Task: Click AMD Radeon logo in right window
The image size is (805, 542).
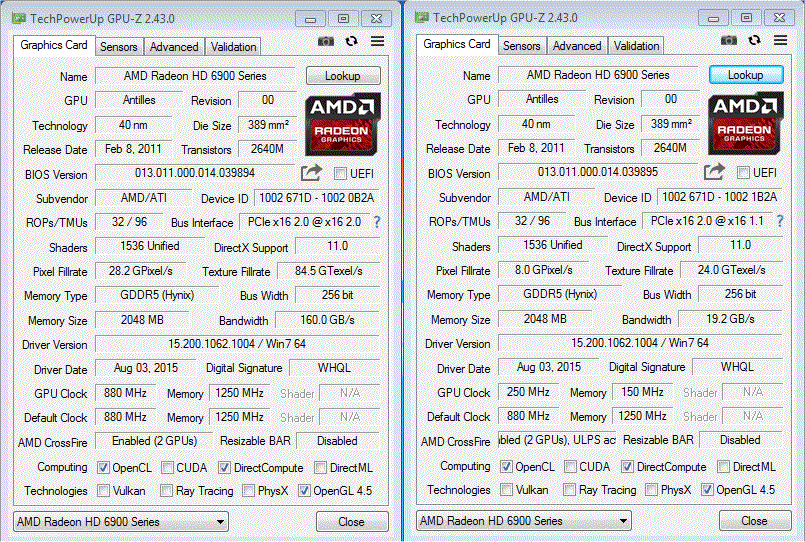Action: coord(746,123)
